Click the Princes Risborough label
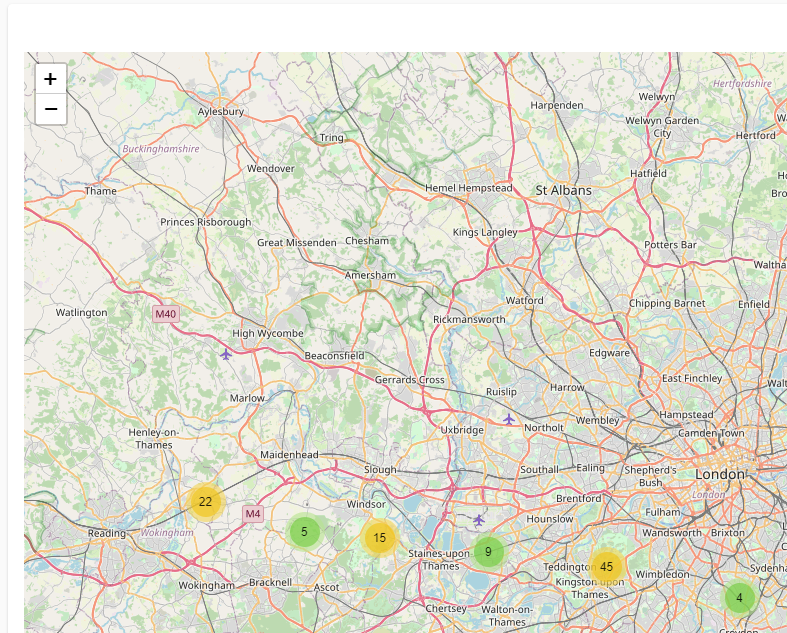Viewport: 787px width, 633px height. point(205,222)
